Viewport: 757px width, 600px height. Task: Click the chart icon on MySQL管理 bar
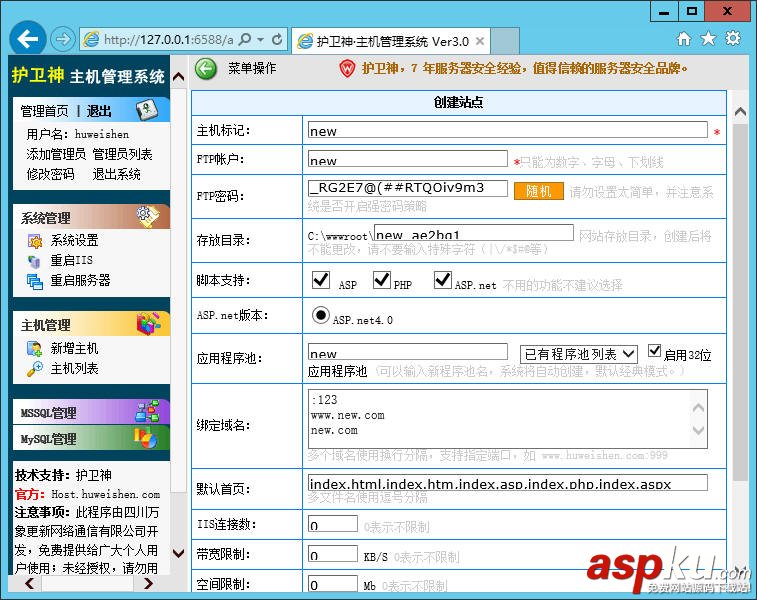[x=145, y=437]
